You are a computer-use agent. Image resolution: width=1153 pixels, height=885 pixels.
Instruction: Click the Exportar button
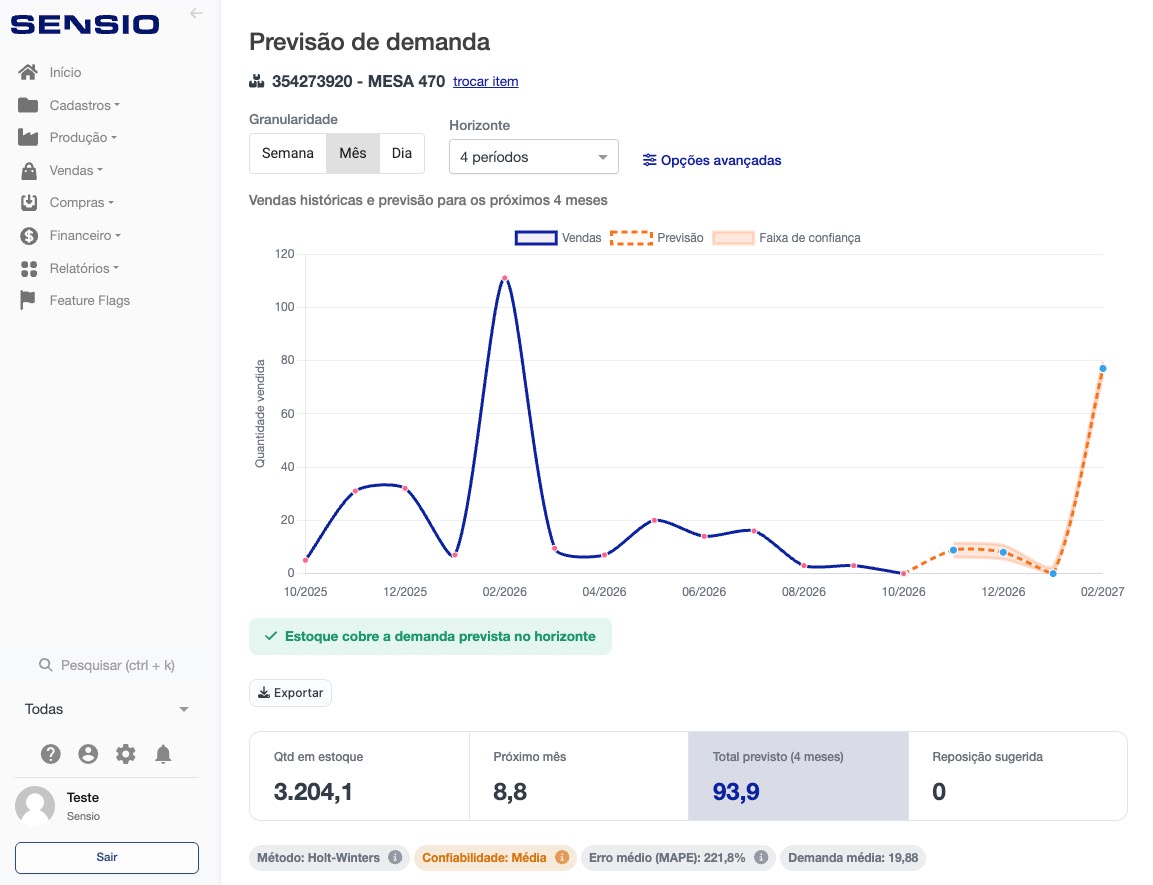[x=290, y=693]
